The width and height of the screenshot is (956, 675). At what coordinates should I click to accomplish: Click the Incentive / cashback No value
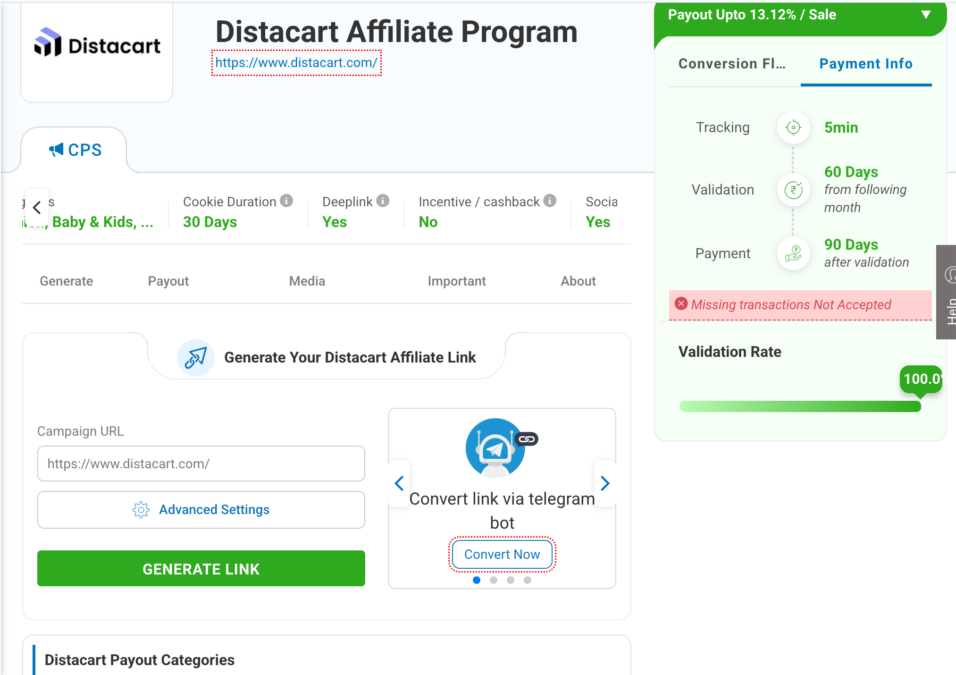[428, 222]
